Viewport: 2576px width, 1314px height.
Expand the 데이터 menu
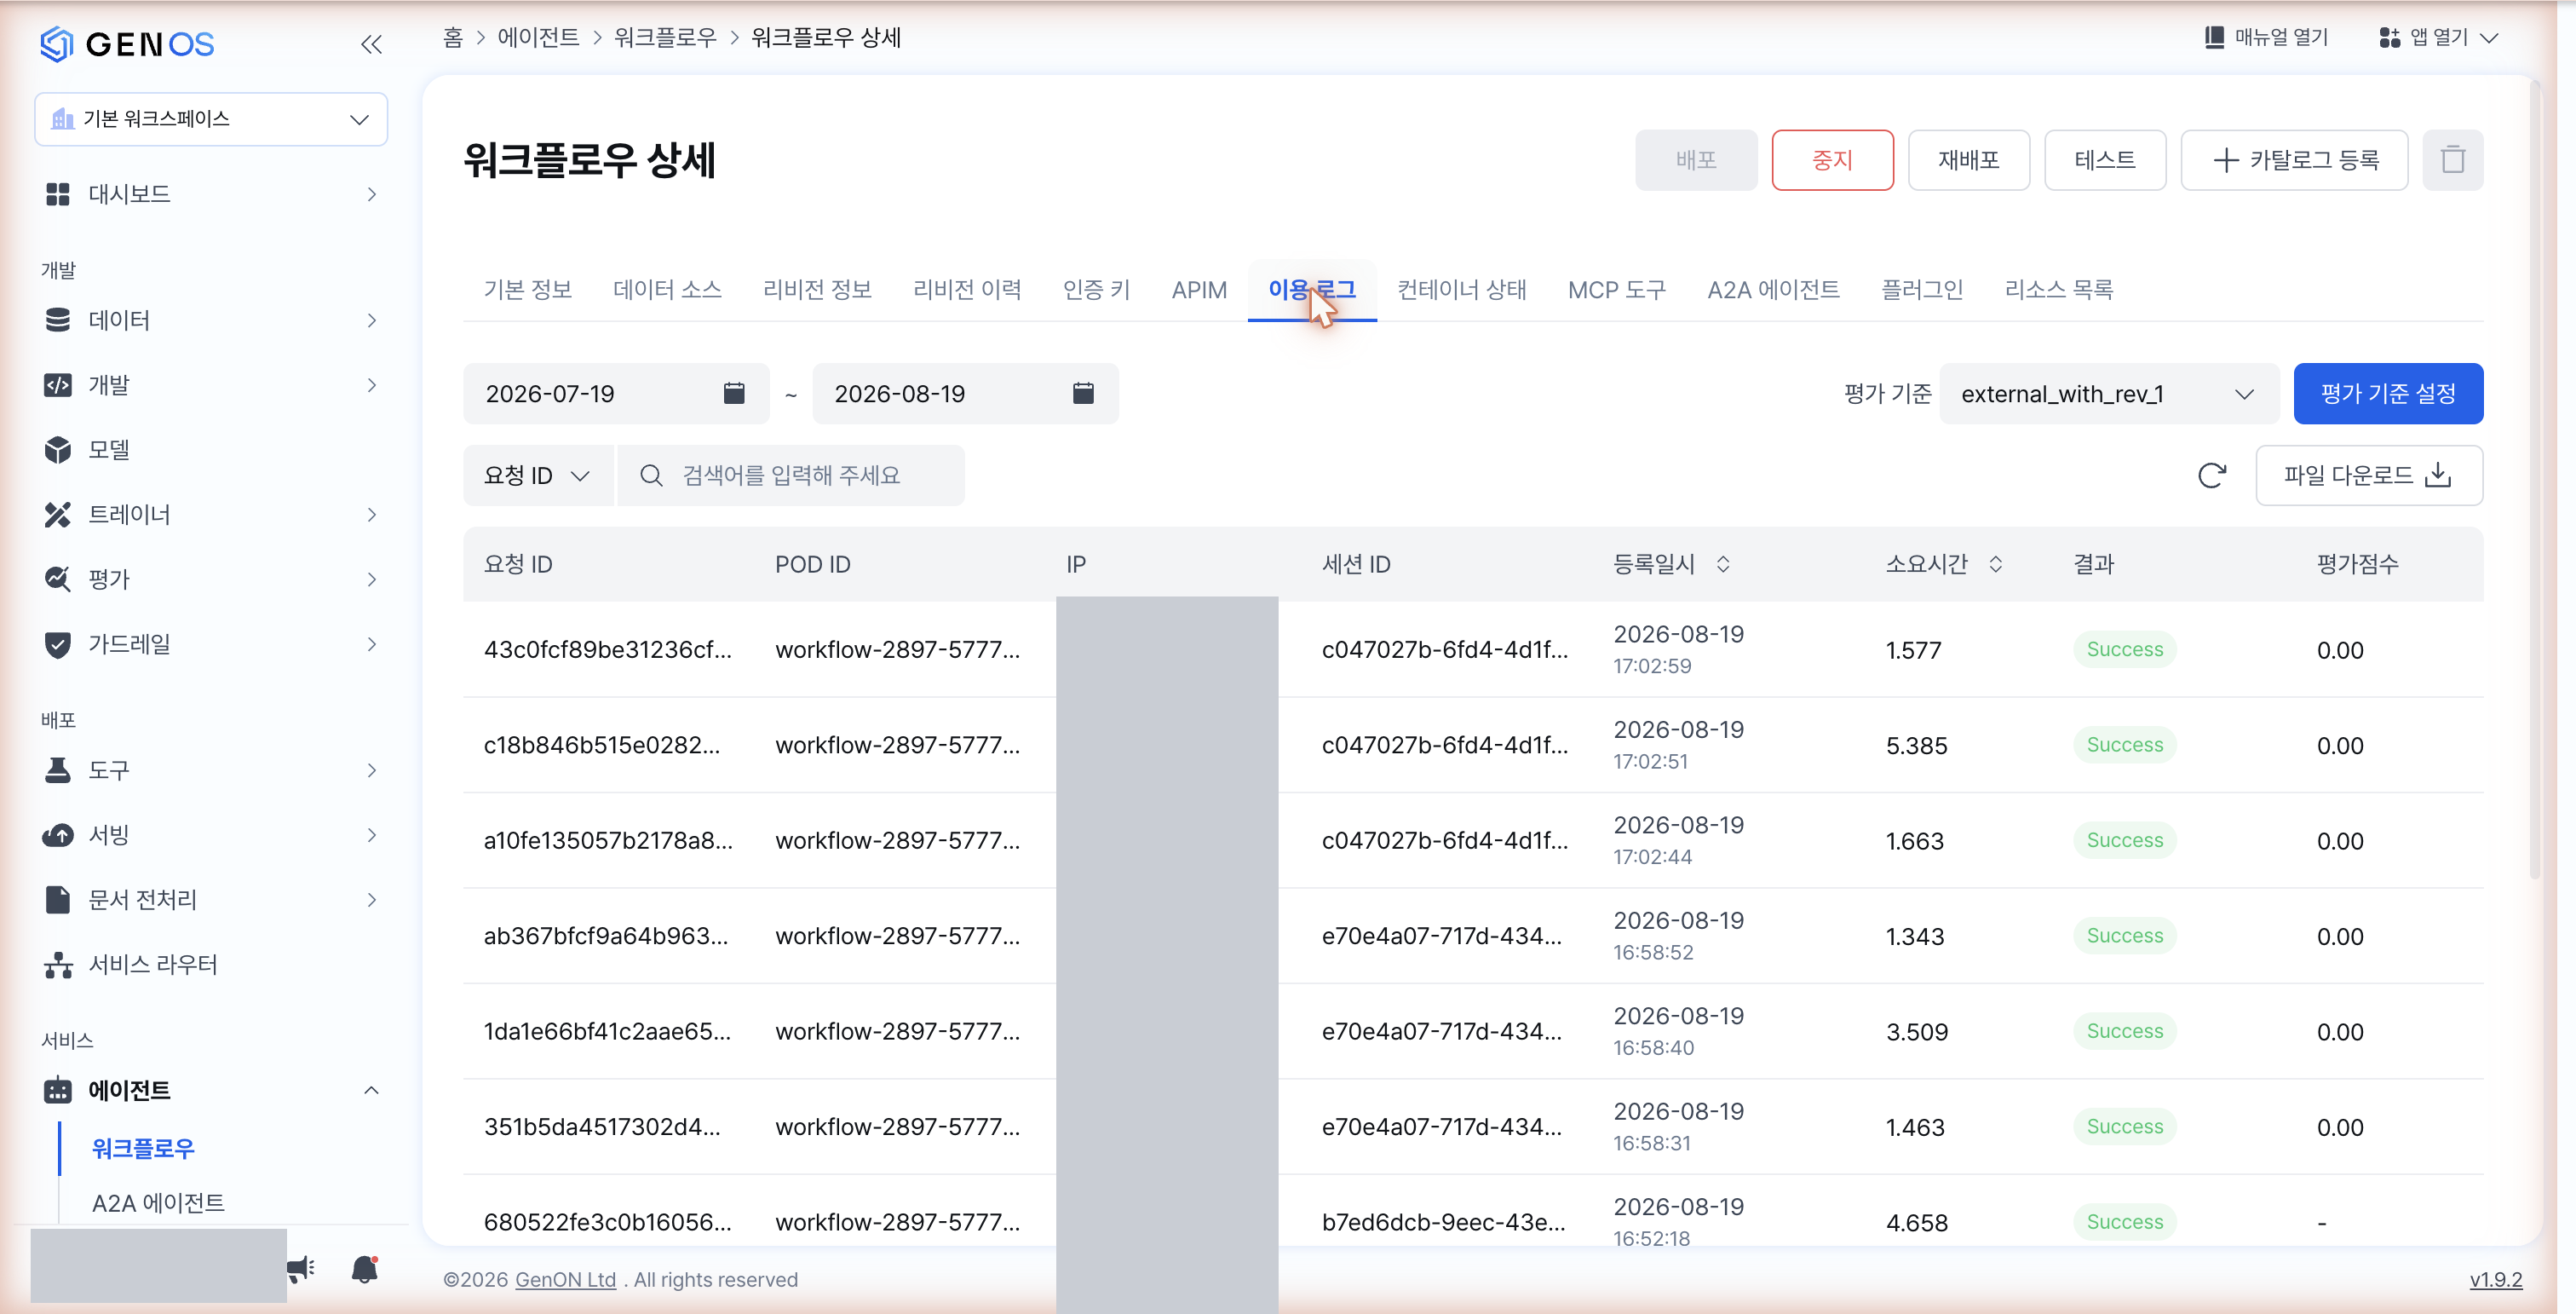point(210,320)
